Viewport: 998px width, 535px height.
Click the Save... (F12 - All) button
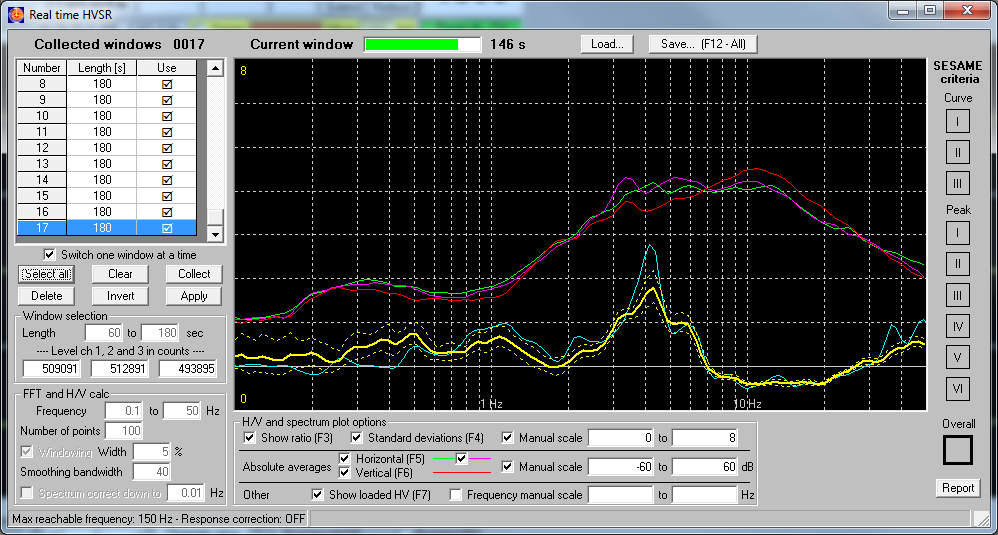point(703,44)
